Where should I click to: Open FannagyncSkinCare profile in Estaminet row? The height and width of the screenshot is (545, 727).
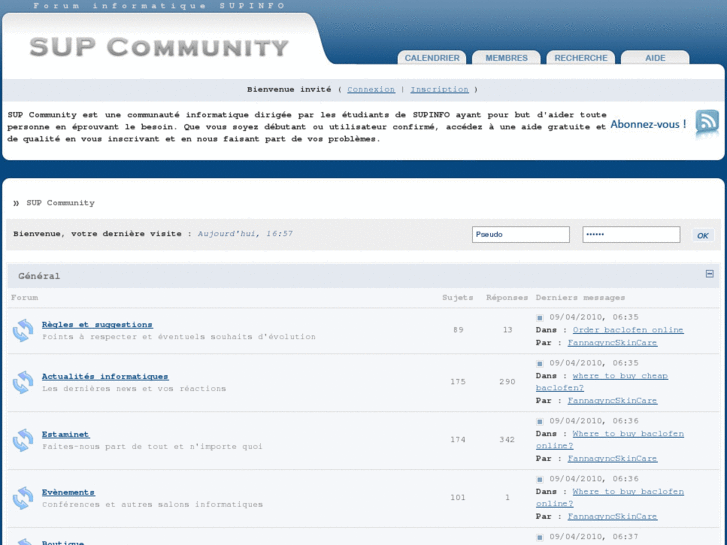(612, 459)
